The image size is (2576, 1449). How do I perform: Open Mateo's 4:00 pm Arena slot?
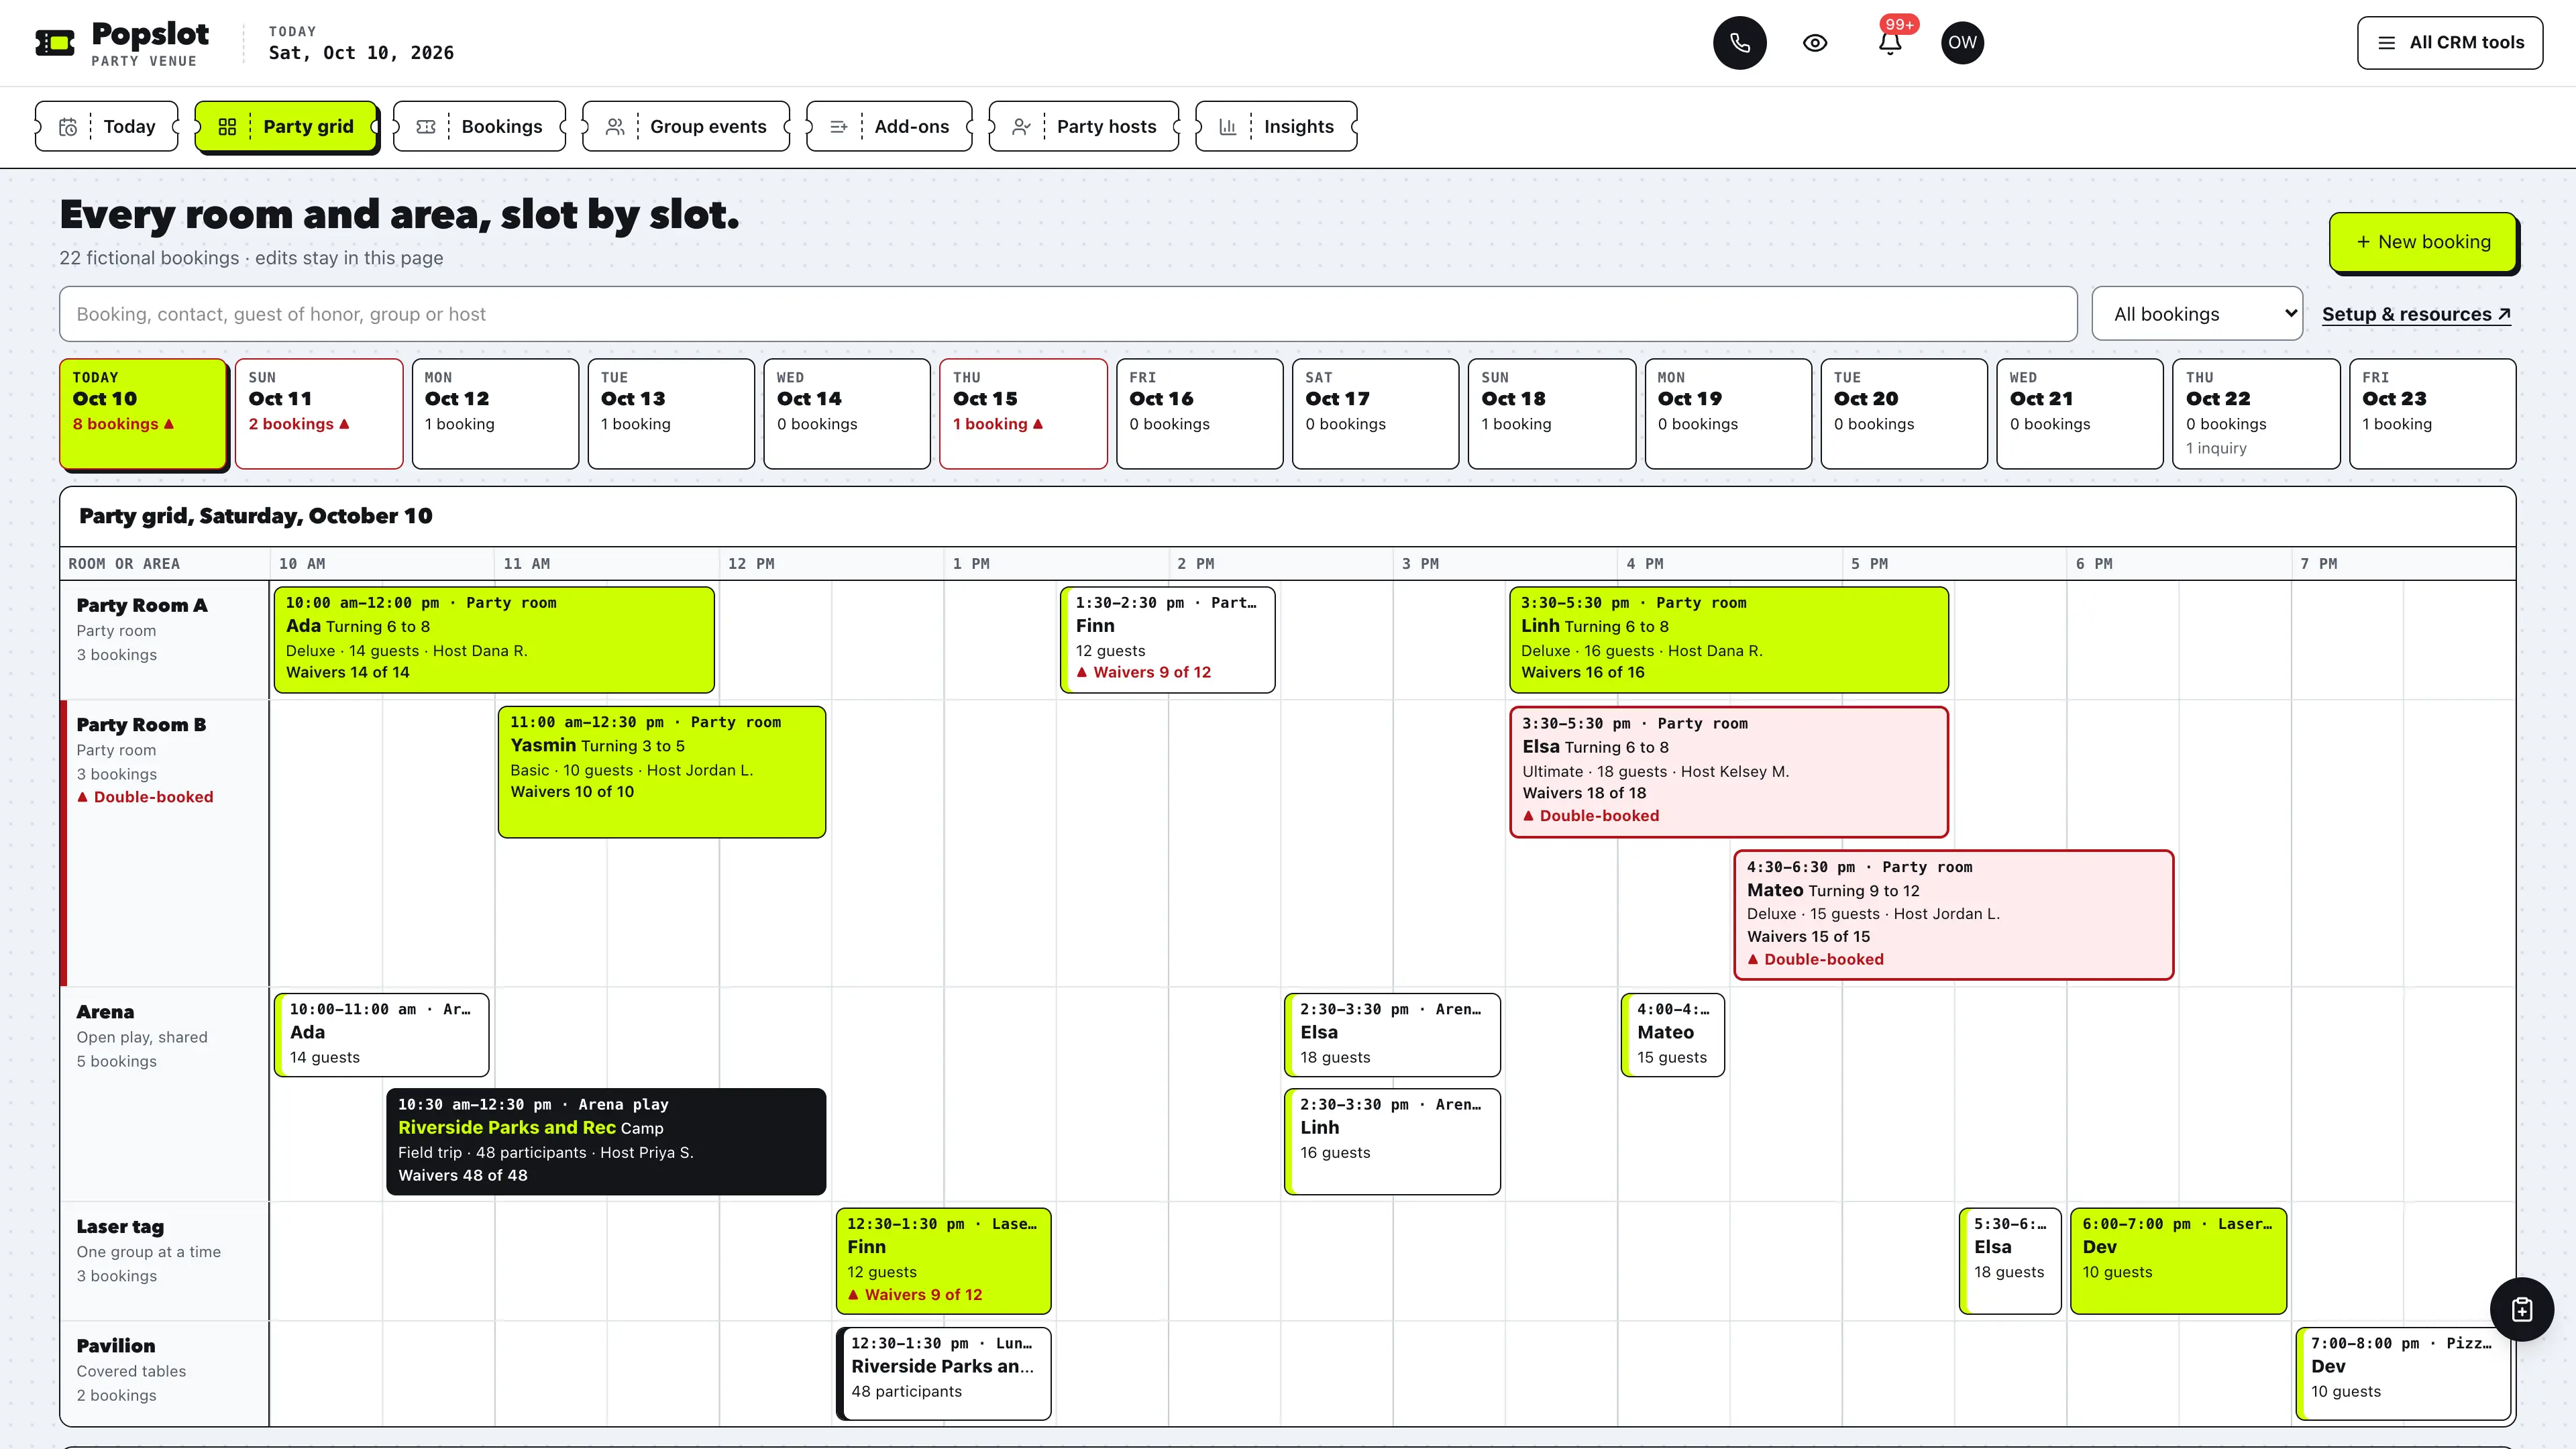pyautogui.click(x=1672, y=1034)
